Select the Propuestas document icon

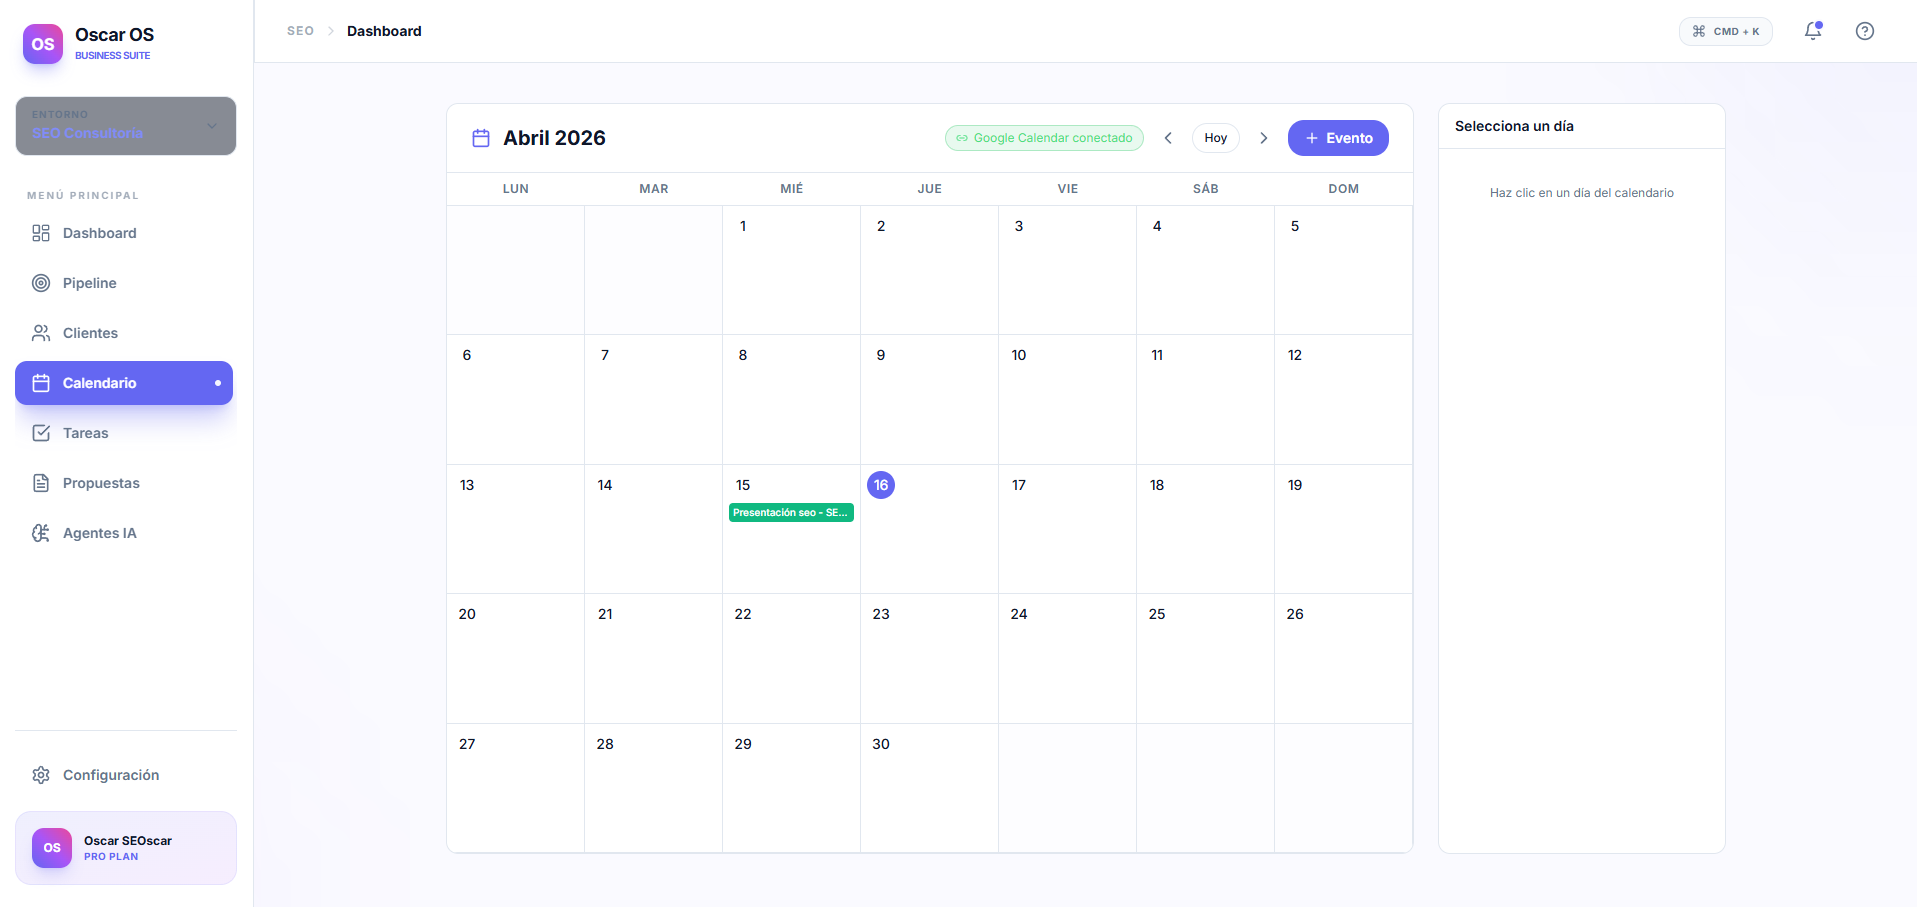click(x=40, y=483)
